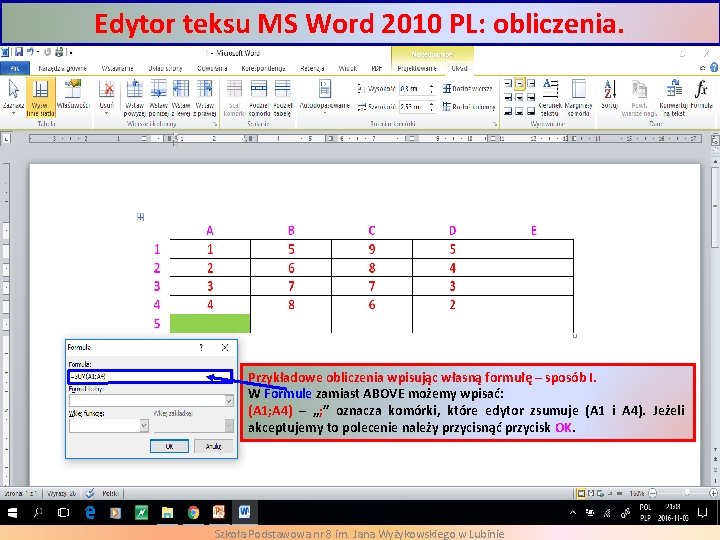Click Wstaw powyżej icon

pyautogui.click(x=135, y=89)
